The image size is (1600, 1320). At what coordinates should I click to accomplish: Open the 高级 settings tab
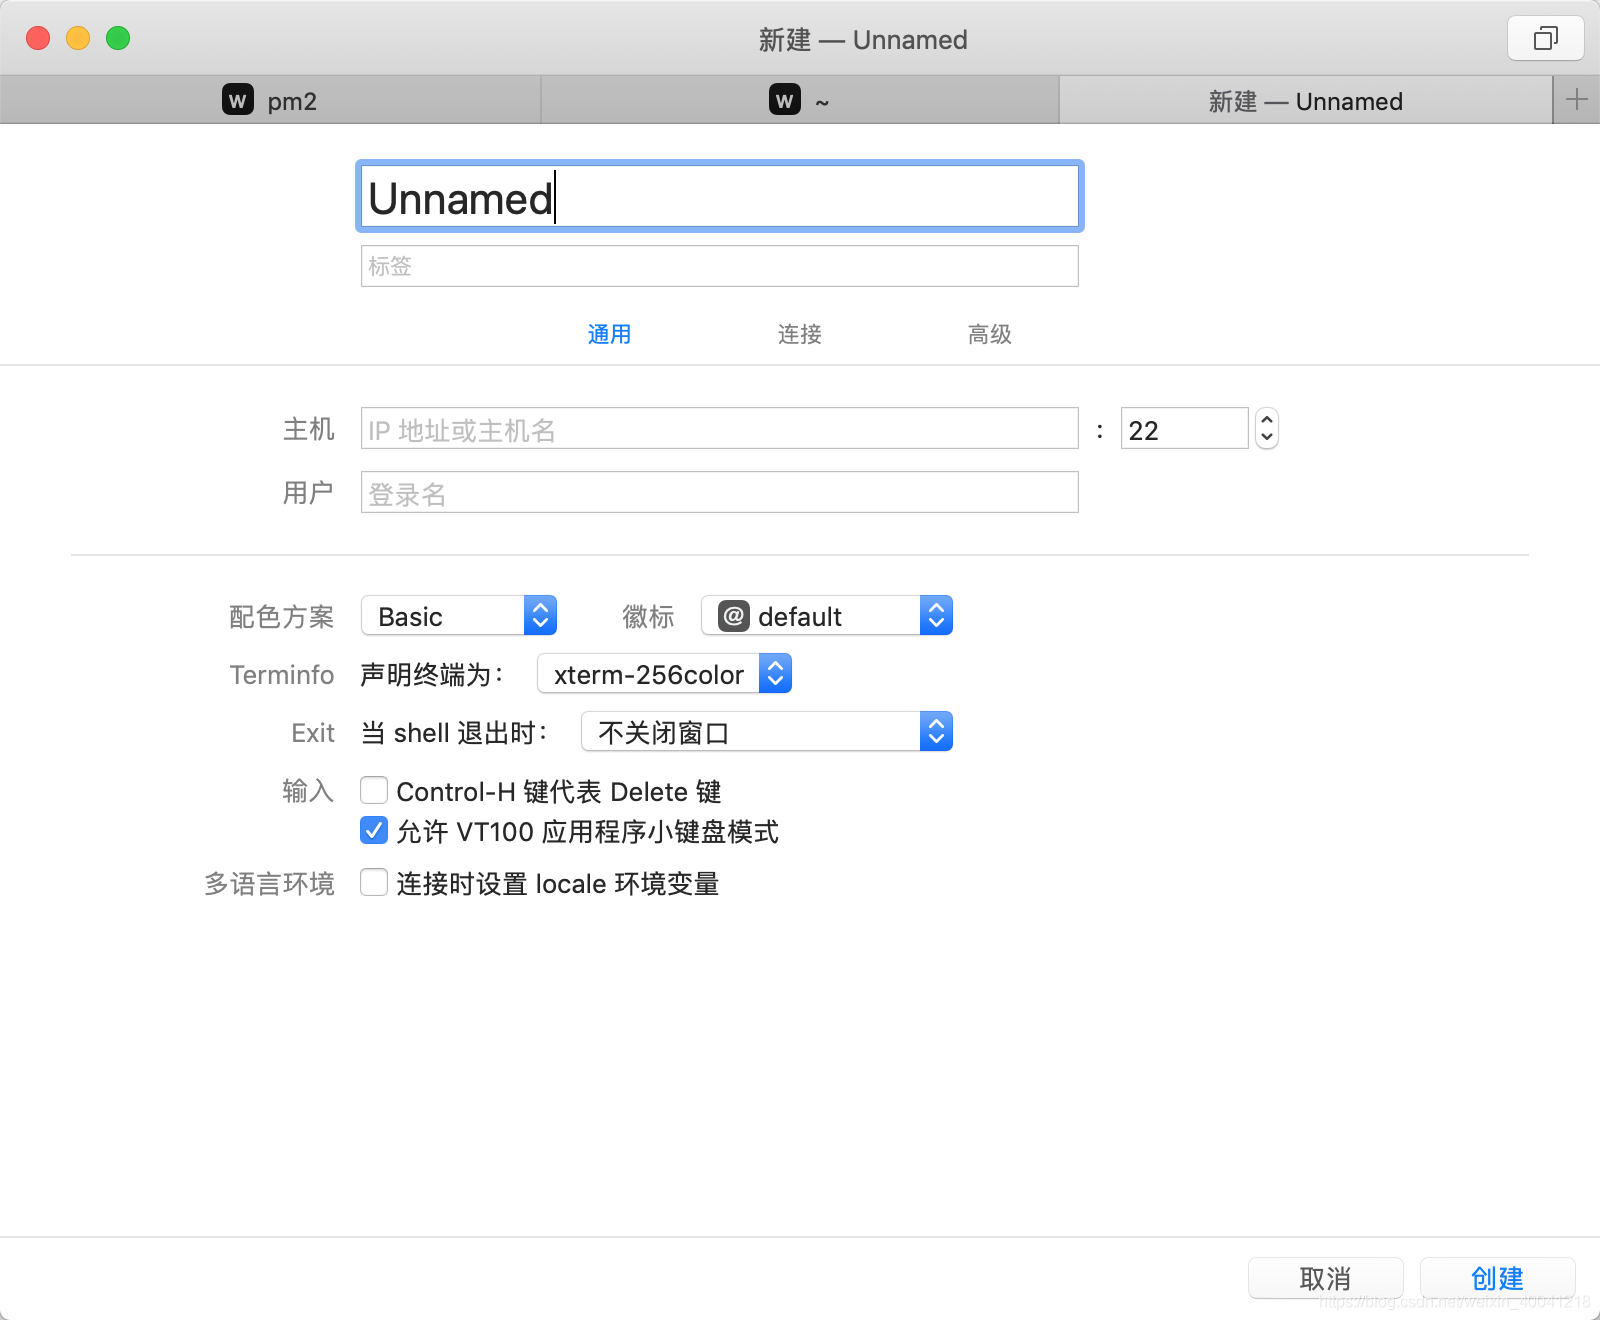pyautogui.click(x=990, y=334)
